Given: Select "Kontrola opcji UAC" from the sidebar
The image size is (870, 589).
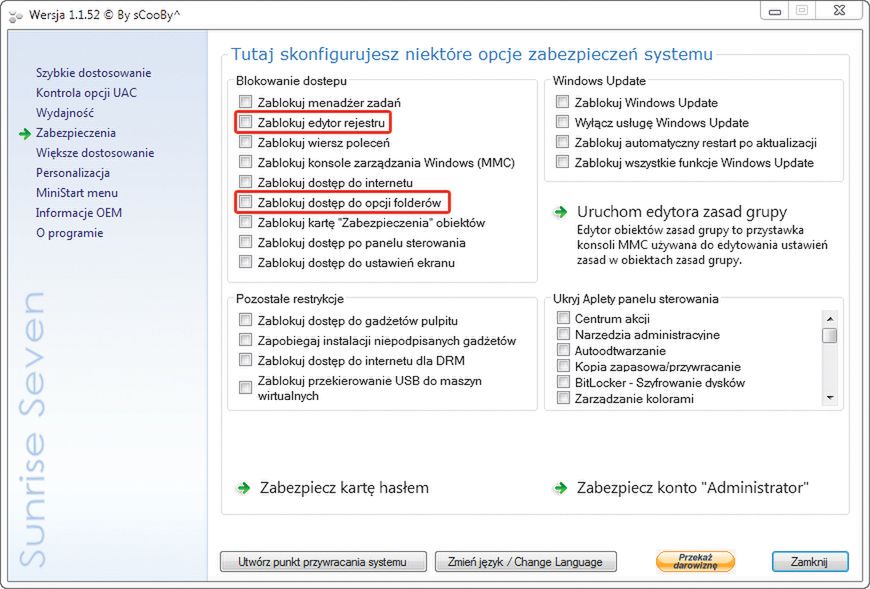Looking at the screenshot, I should pos(86,93).
